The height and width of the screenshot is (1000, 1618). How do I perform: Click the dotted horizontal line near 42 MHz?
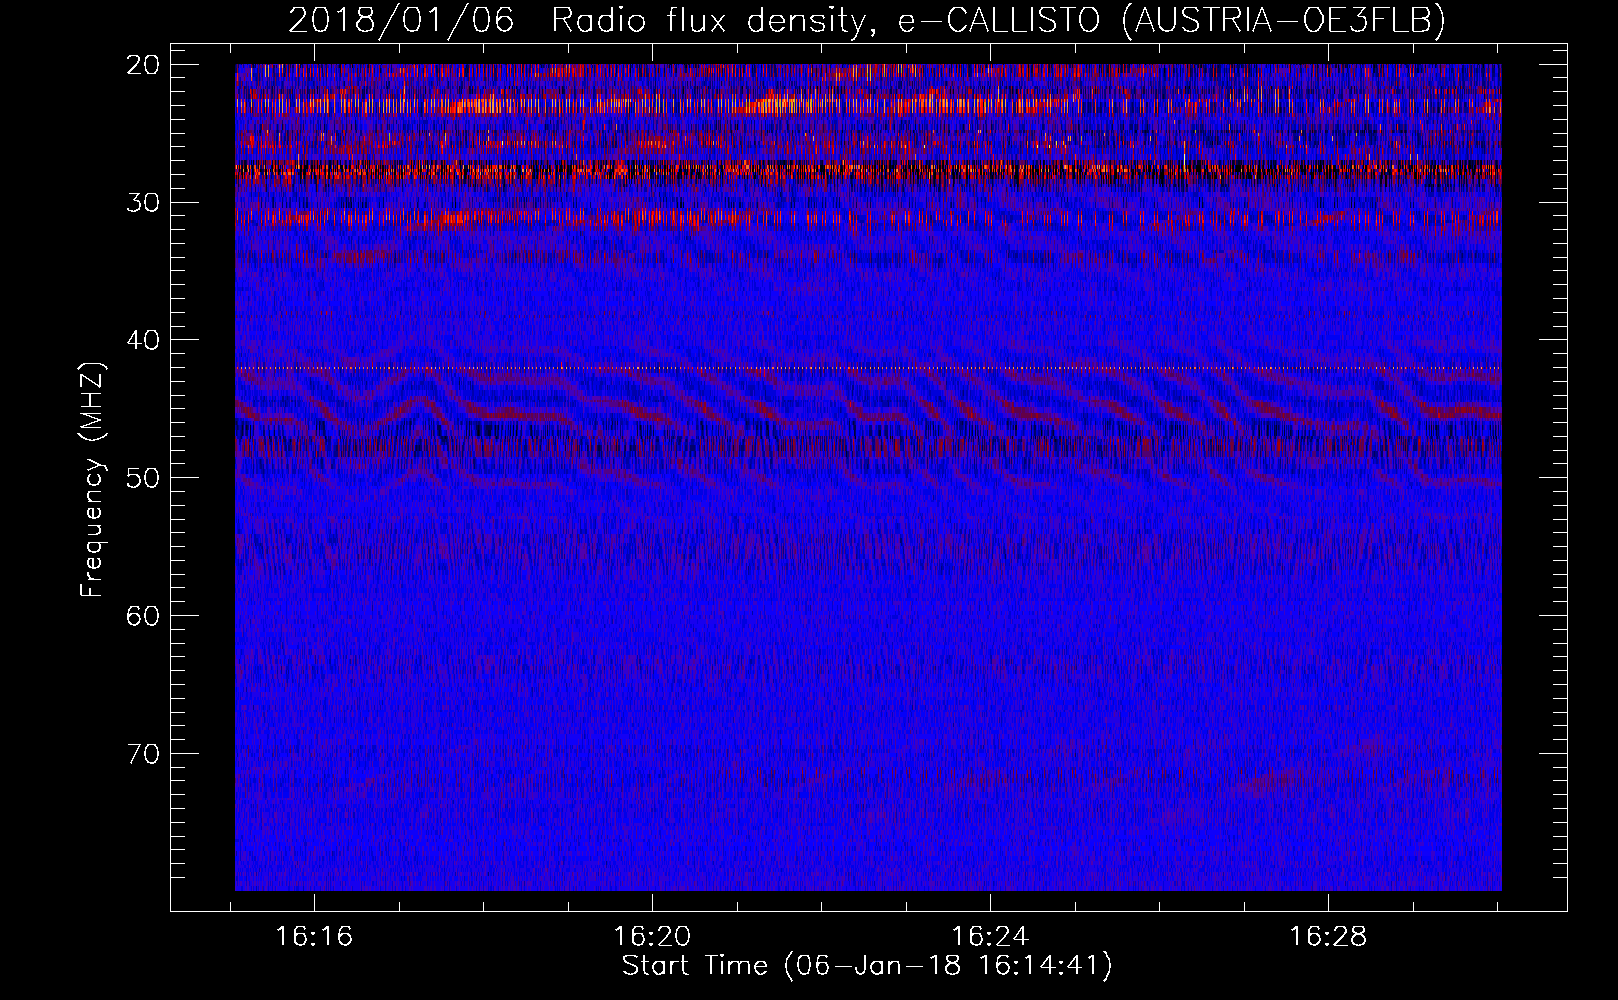click(868, 368)
